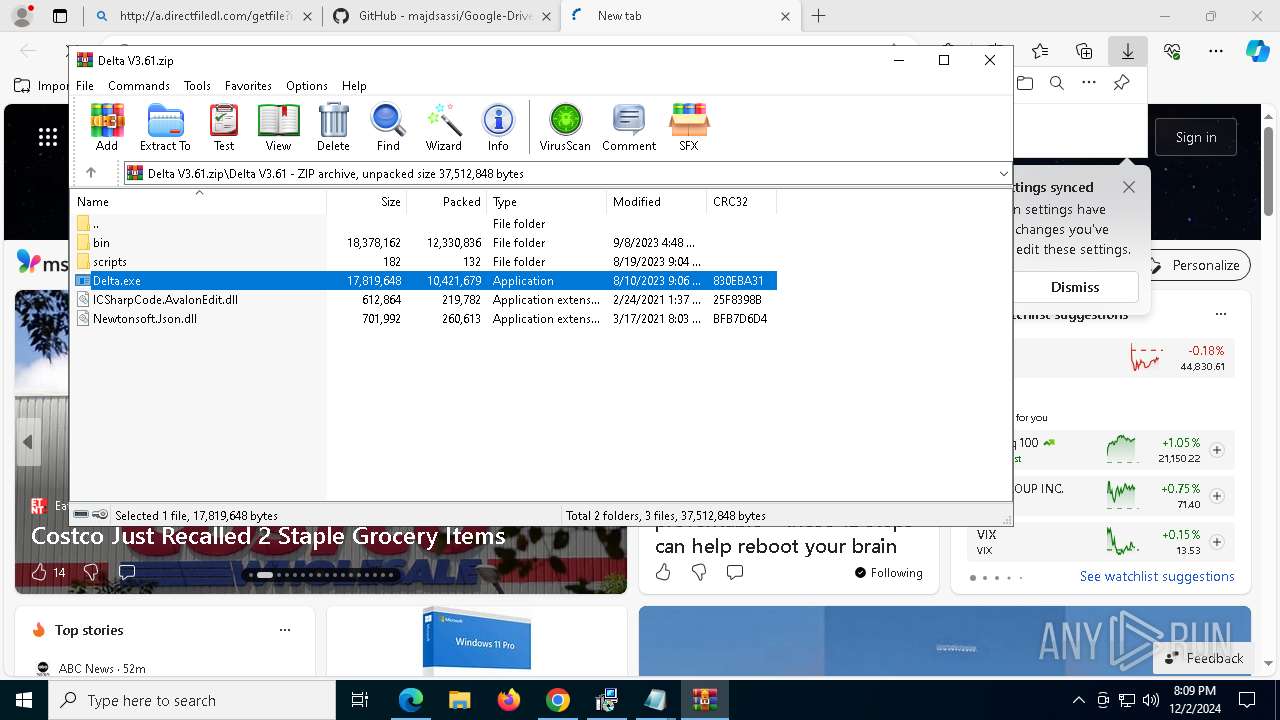Click the drive icon in WinRAR status bar
The height and width of the screenshot is (720, 1280).
click(x=82, y=515)
